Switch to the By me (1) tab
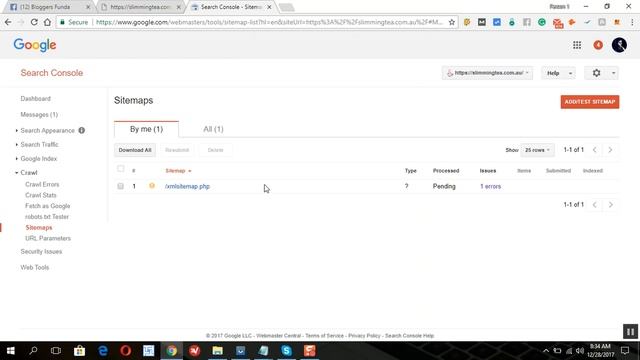 (146, 129)
